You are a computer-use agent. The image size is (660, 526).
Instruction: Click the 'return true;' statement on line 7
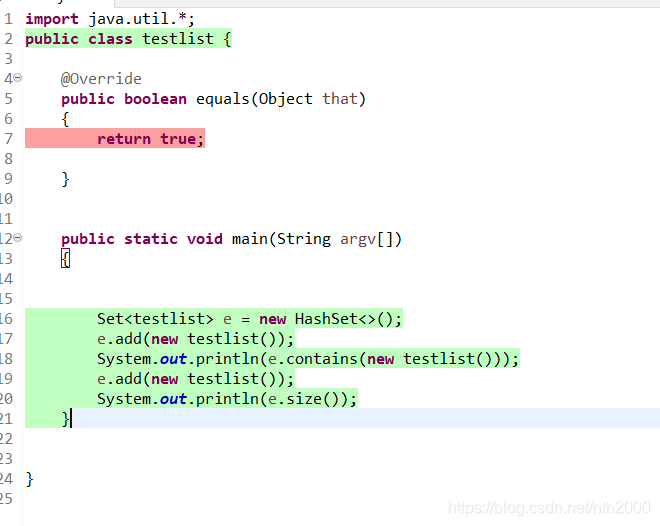click(x=150, y=138)
